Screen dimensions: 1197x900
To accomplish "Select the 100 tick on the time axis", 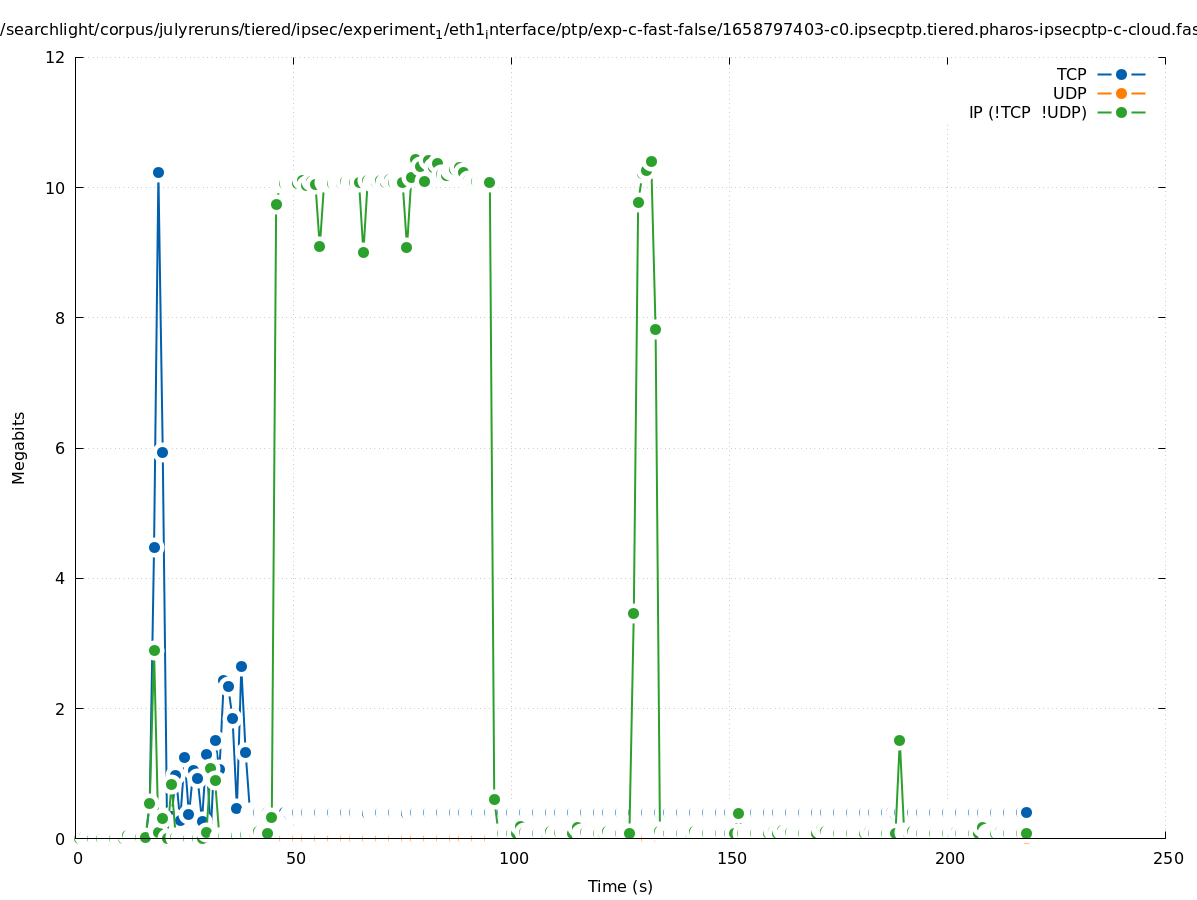I will (x=513, y=859).
